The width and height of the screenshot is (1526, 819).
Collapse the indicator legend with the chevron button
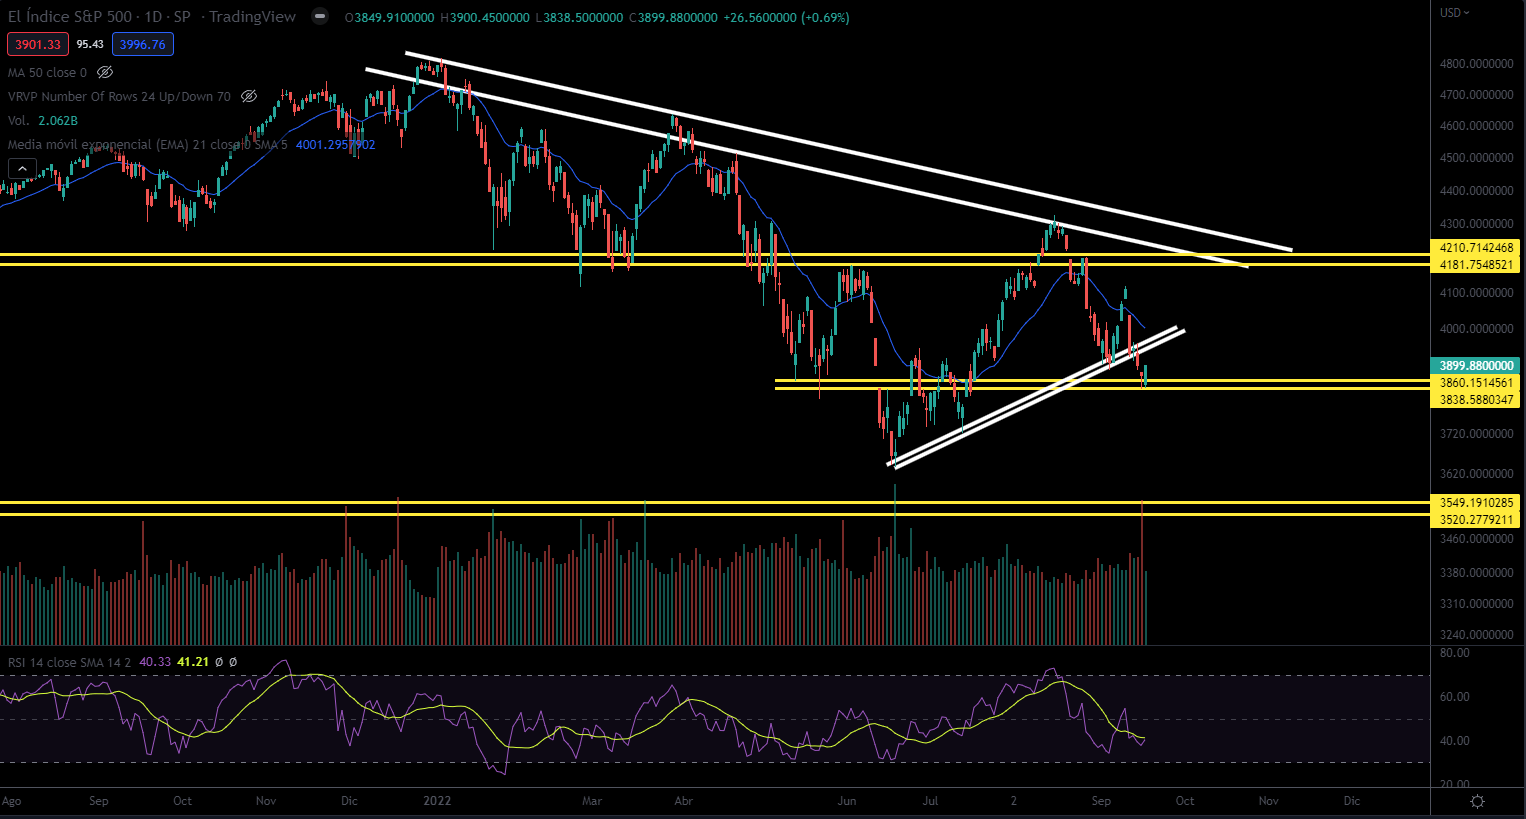pyautogui.click(x=22, y=169)
